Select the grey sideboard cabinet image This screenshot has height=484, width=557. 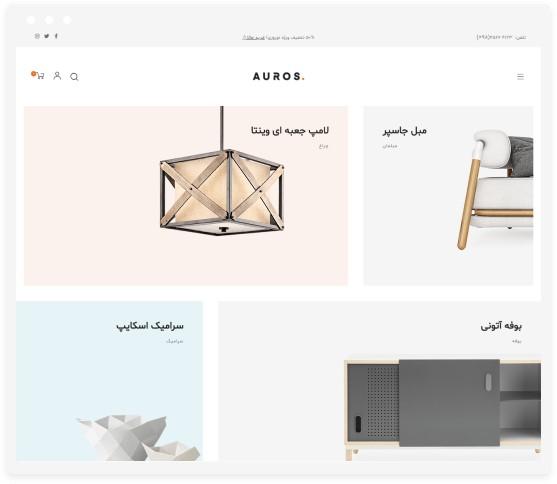point(443,408)
